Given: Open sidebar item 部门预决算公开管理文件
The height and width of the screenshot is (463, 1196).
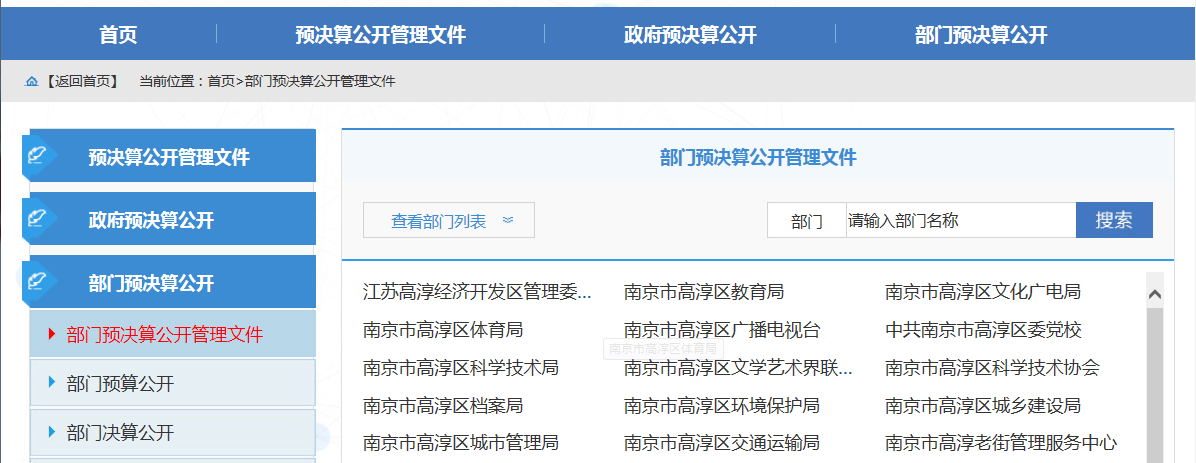Looking at the screenshot, I should 172,333.
